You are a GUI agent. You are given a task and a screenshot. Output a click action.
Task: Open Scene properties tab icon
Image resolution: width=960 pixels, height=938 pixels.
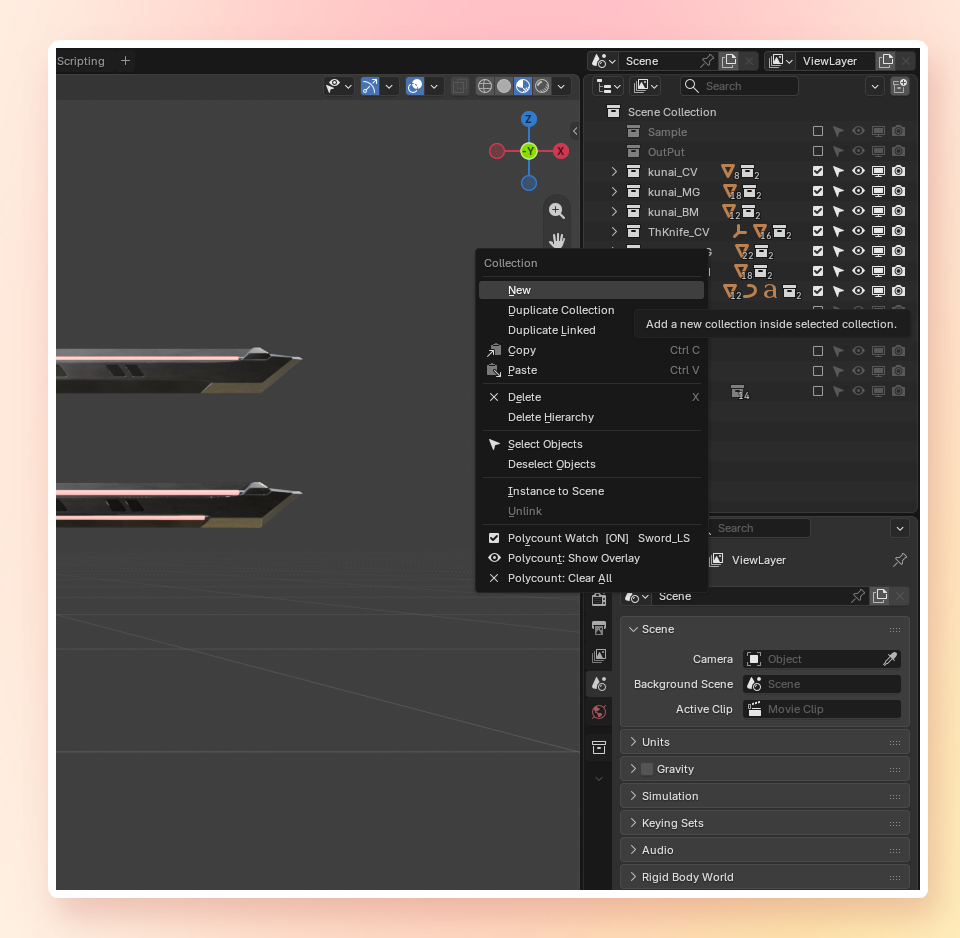point(599,684)
